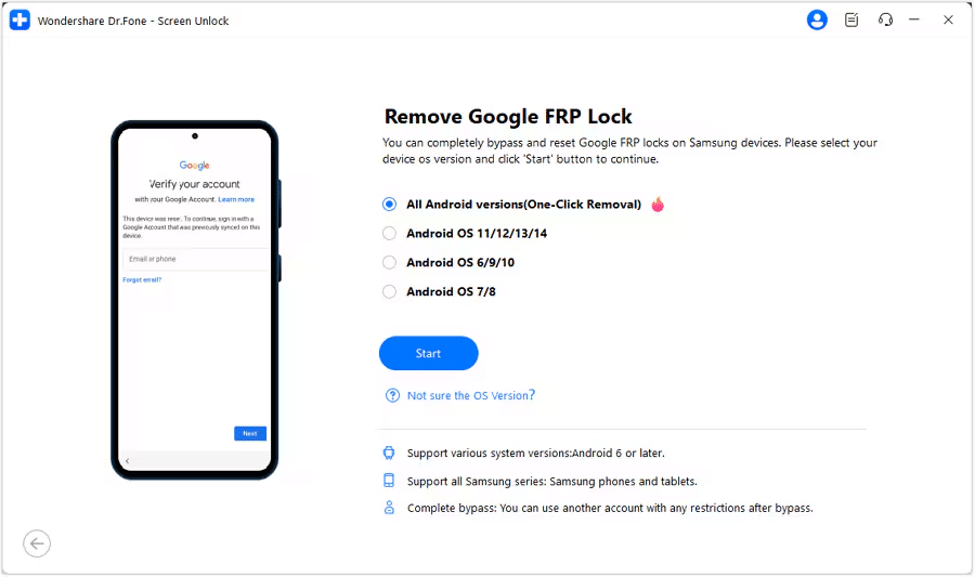Click the Google logo in the phone preview
977x577 pixels.
[196, 165]
